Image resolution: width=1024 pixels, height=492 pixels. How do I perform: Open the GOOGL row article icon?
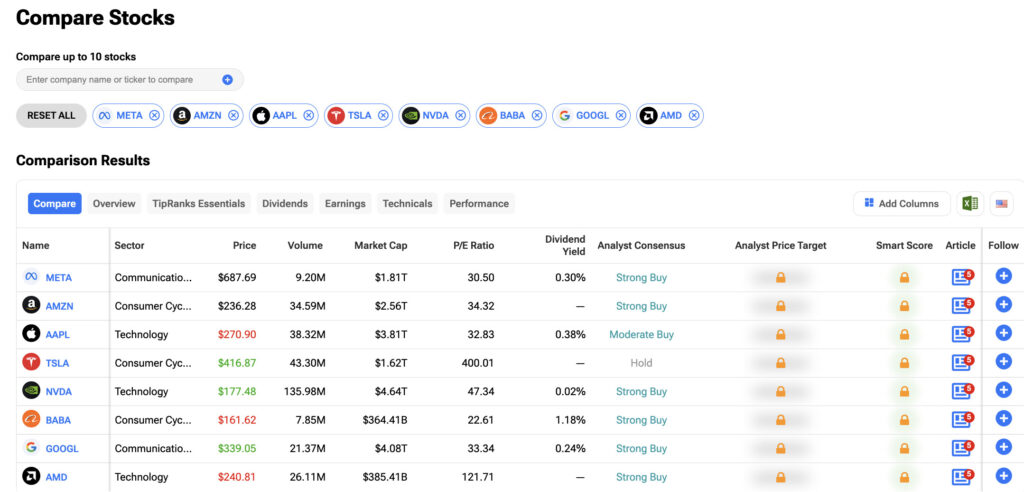pos(962,448)
